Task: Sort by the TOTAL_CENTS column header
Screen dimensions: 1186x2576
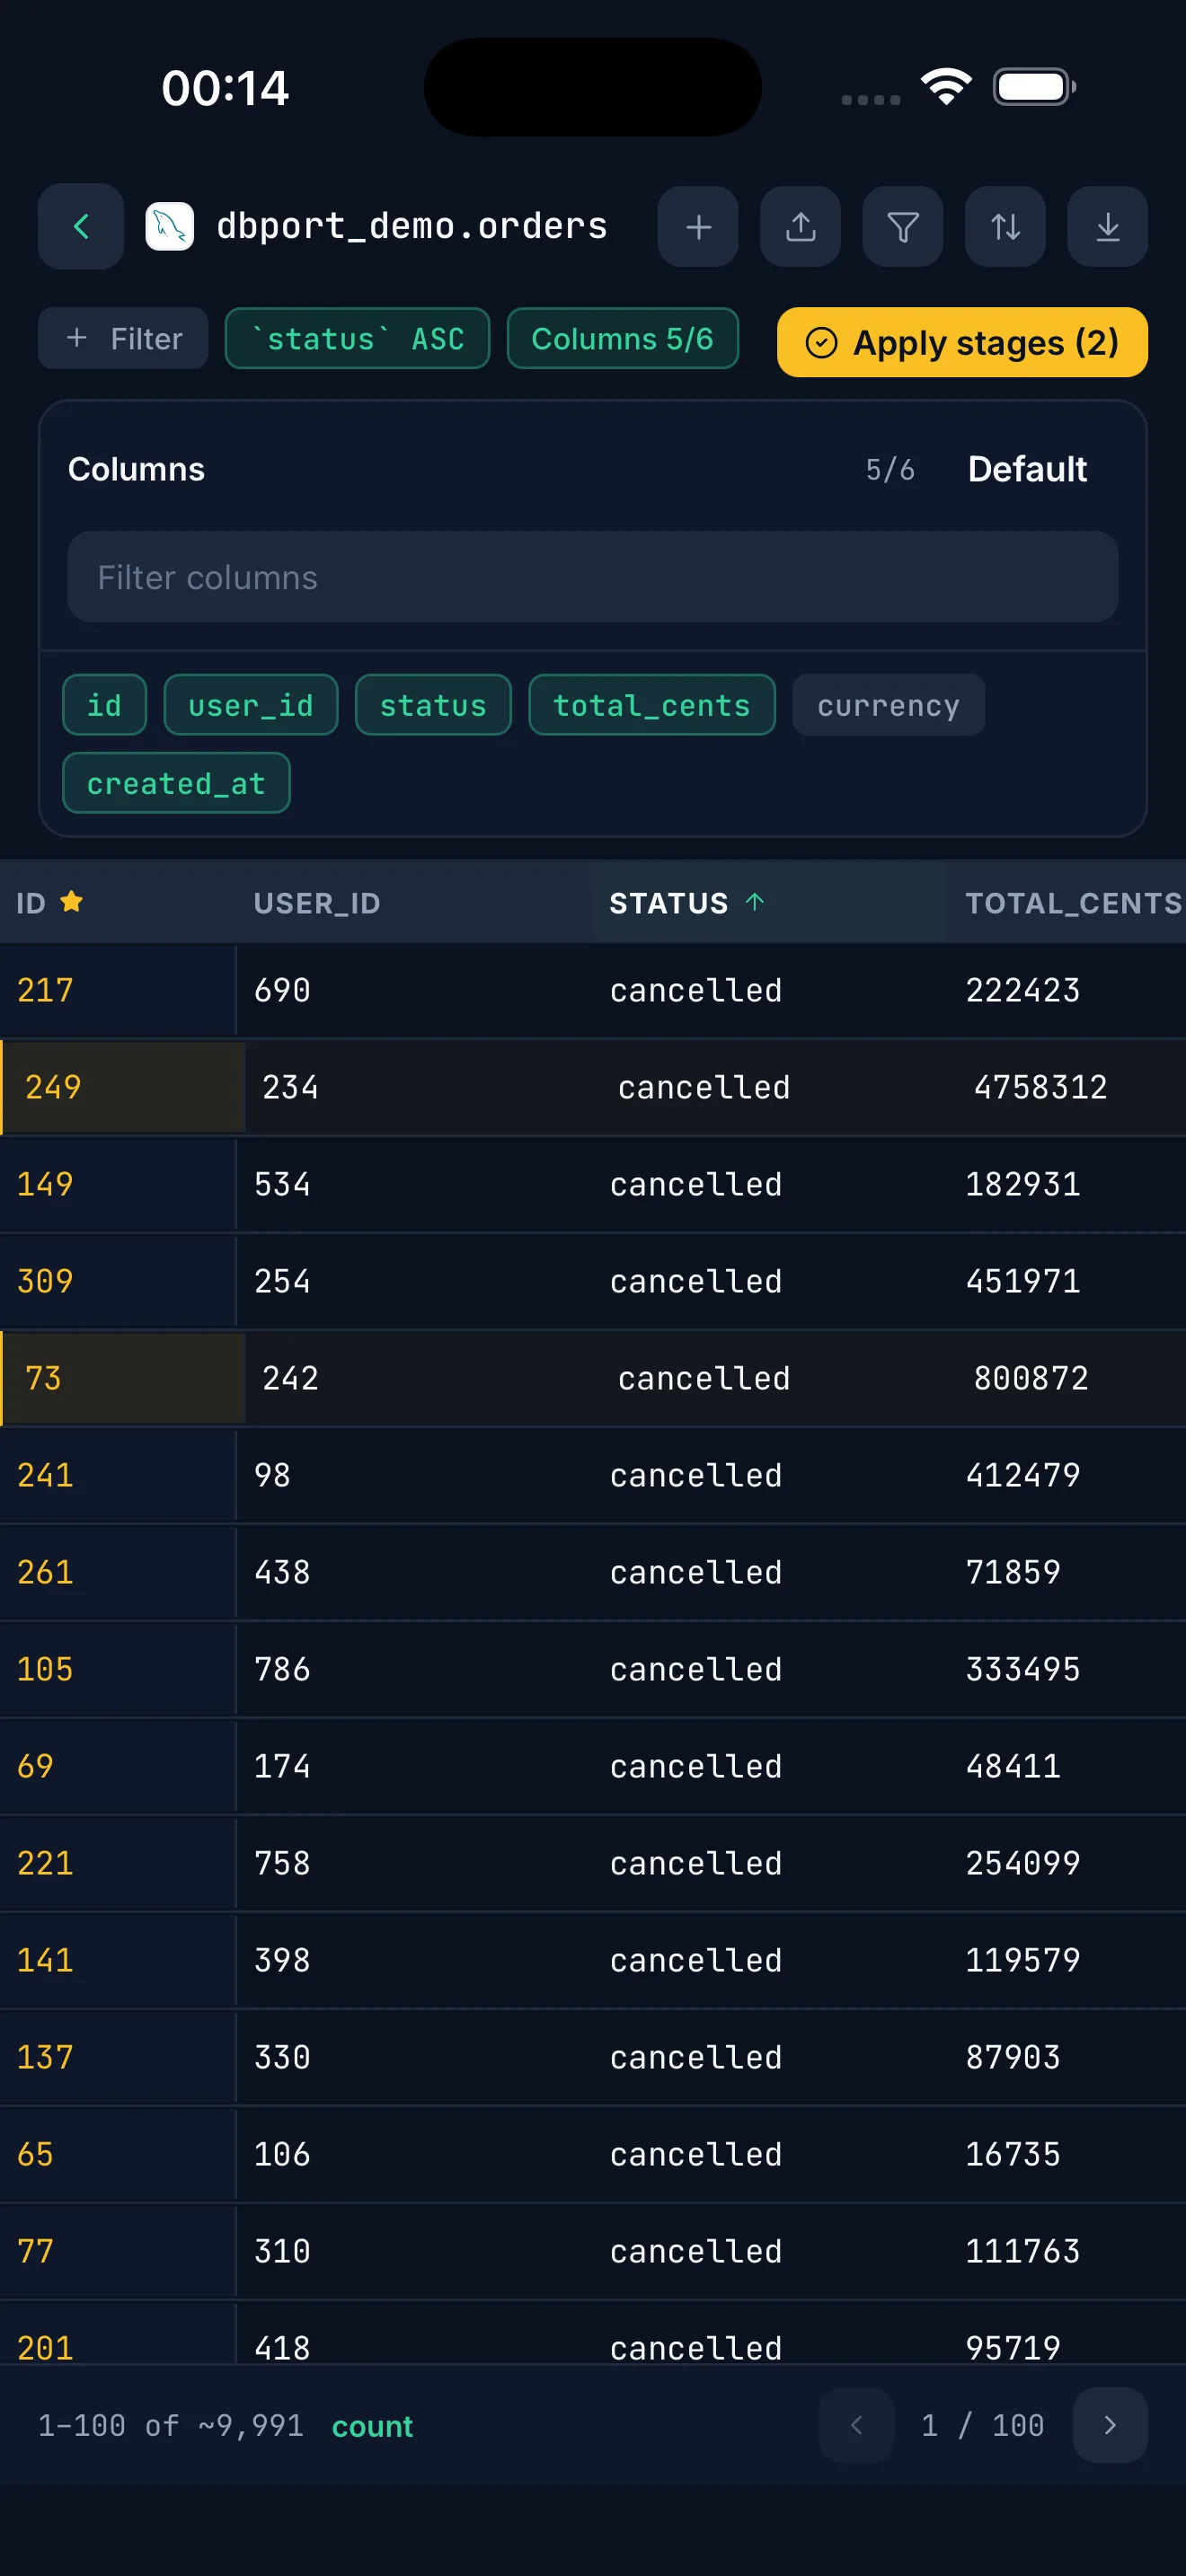Action: (x=1067, y=902)
